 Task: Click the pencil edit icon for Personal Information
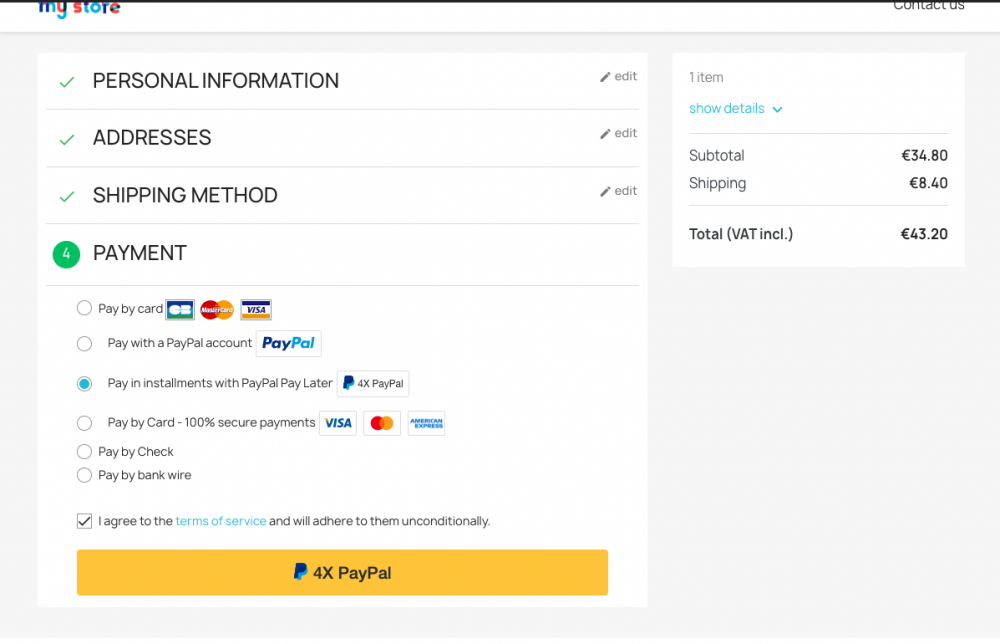click(x=605, y=77)
